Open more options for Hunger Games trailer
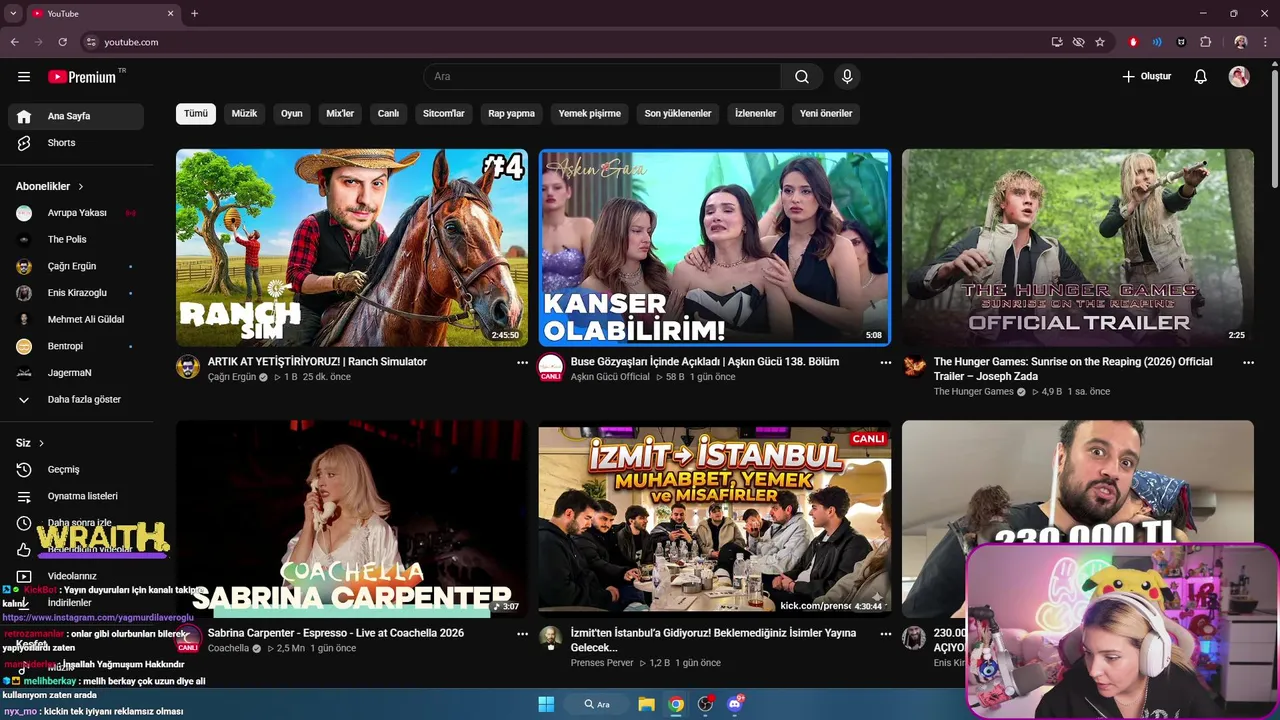Screen dimensions: 1280x720 point(1248,363)
